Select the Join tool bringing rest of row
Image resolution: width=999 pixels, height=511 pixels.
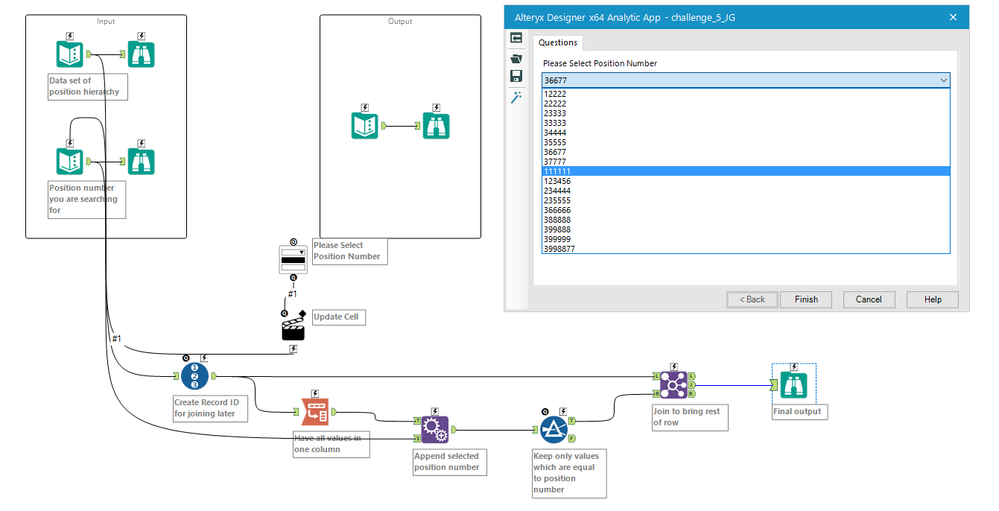tap(673, 385)
